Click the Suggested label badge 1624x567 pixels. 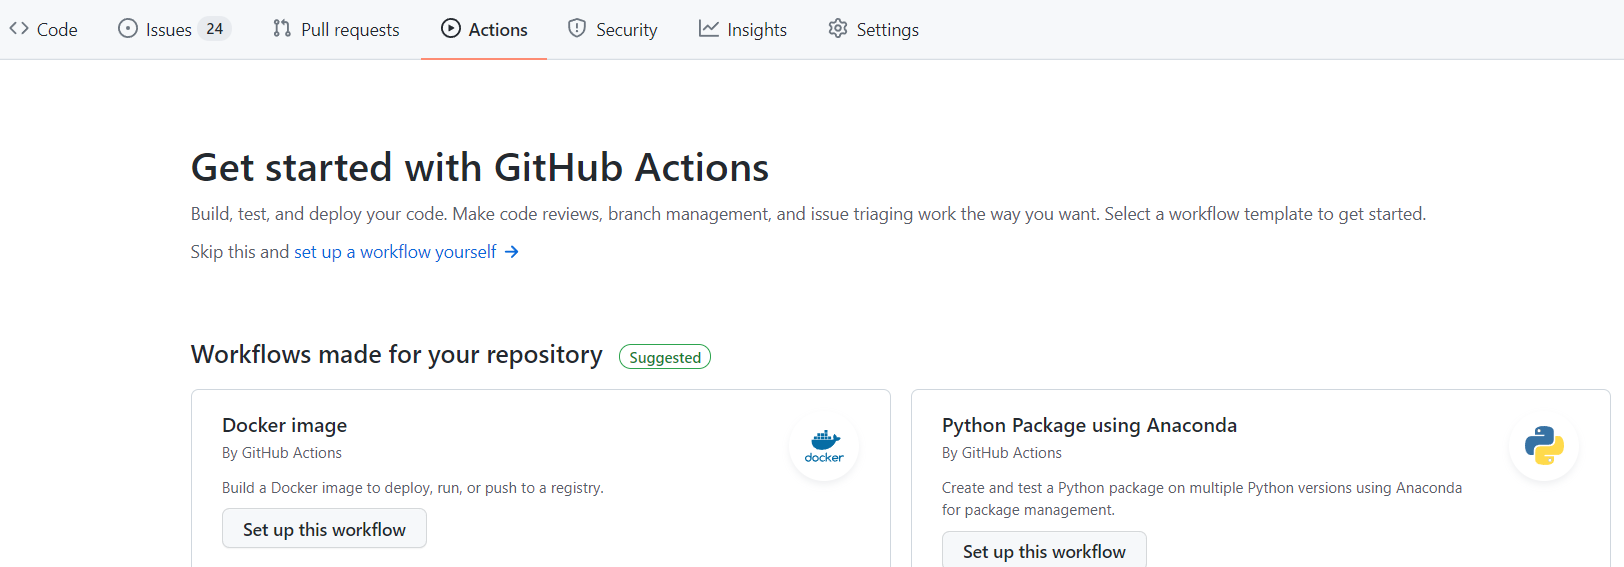[665, 357]
